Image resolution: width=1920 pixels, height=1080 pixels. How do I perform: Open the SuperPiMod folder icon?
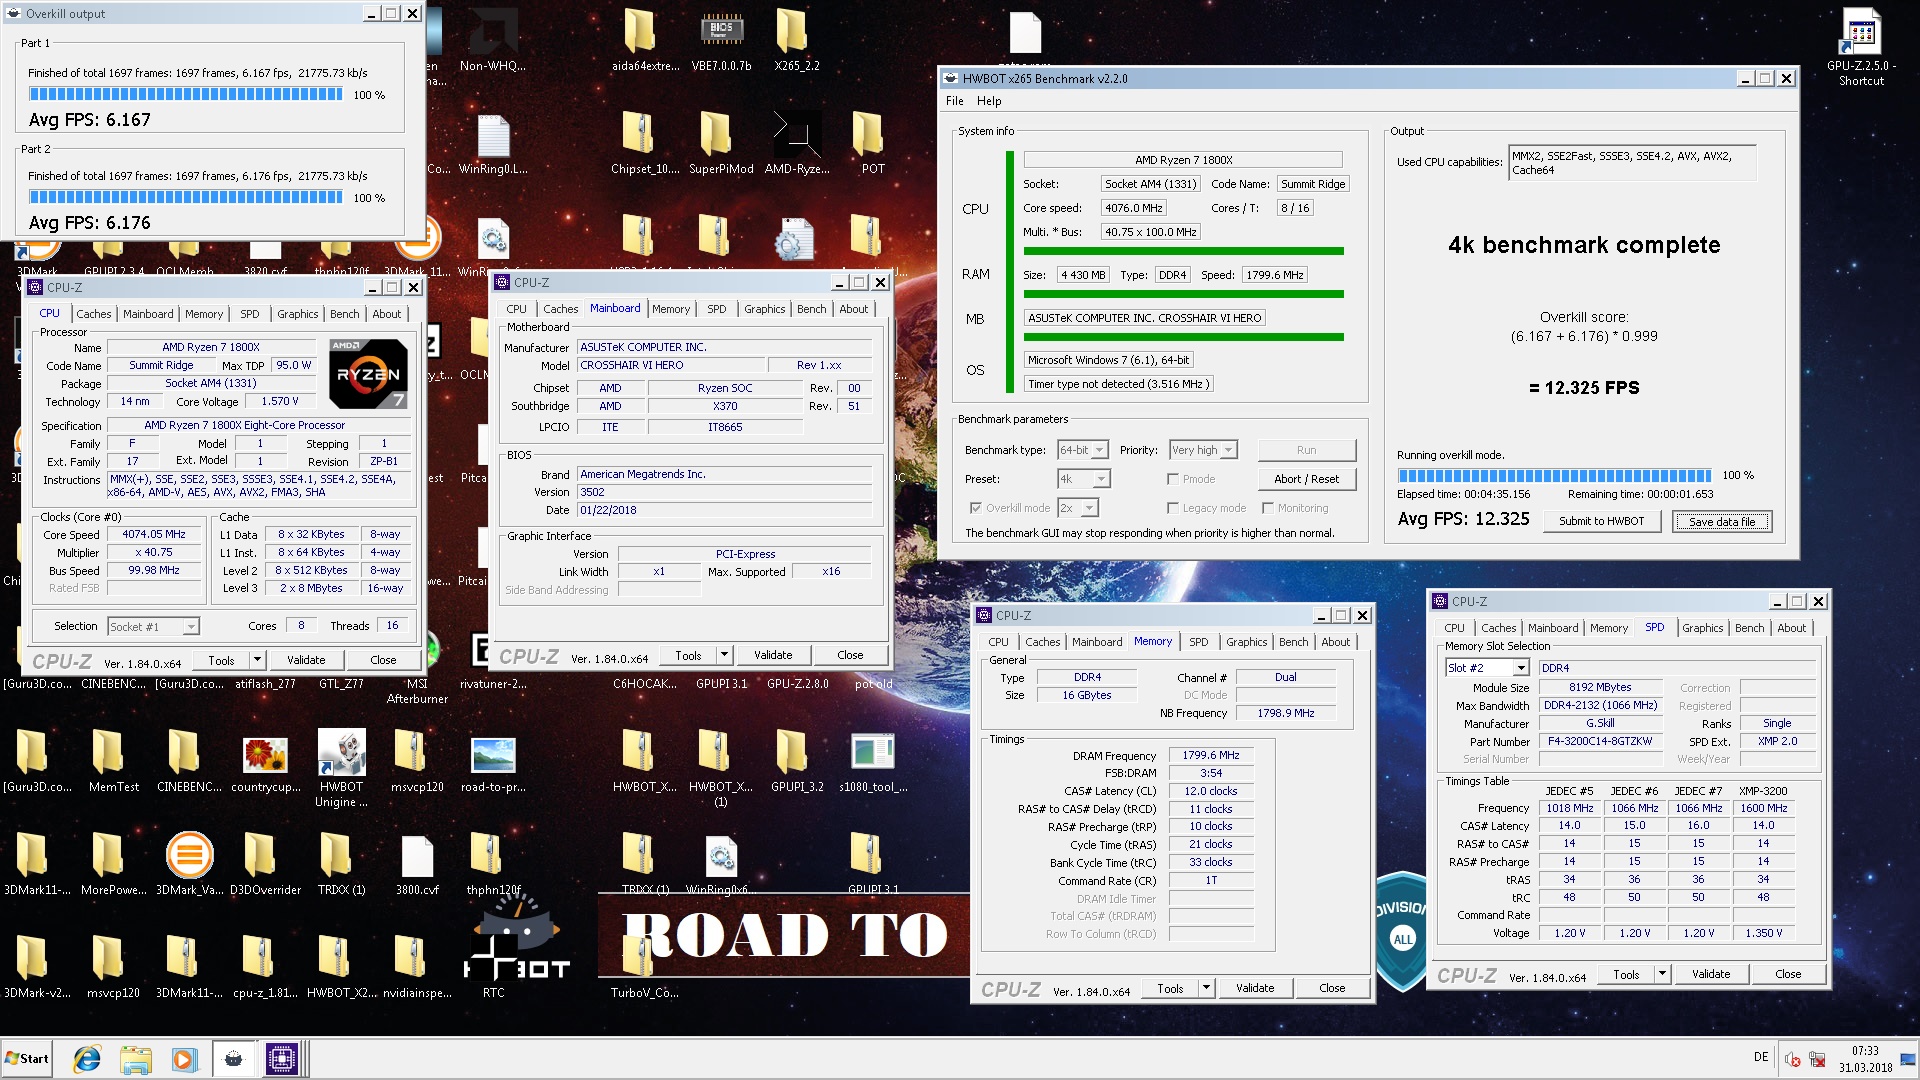pos(721,143)
